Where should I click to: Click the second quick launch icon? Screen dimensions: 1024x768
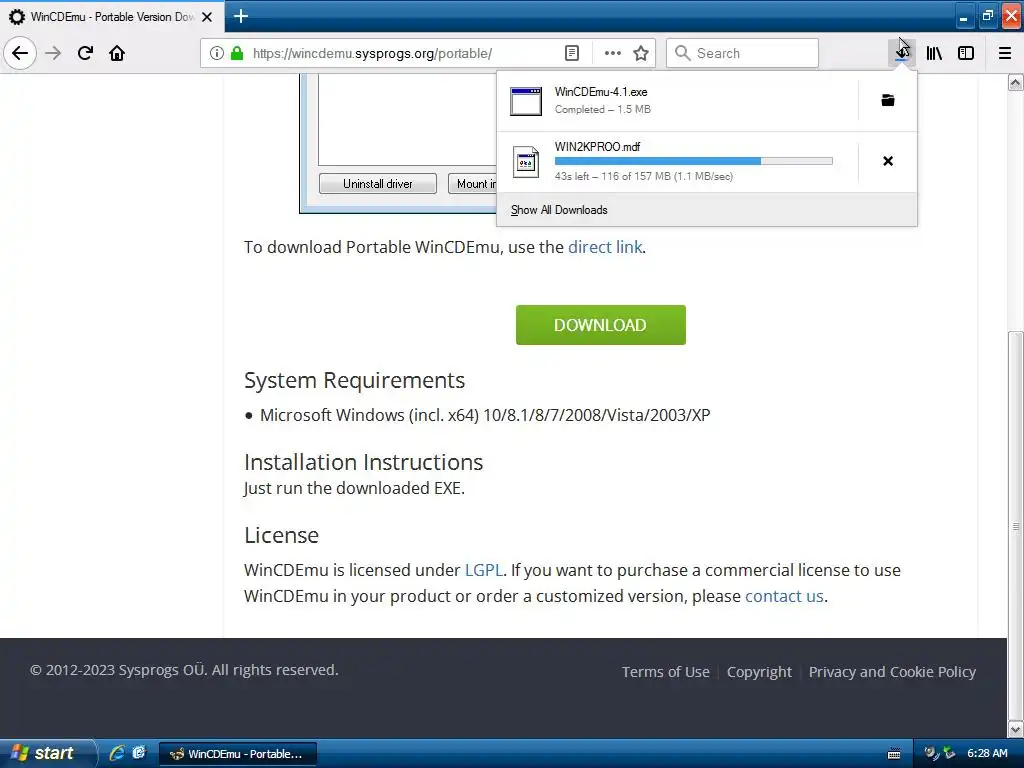[139, 753]
